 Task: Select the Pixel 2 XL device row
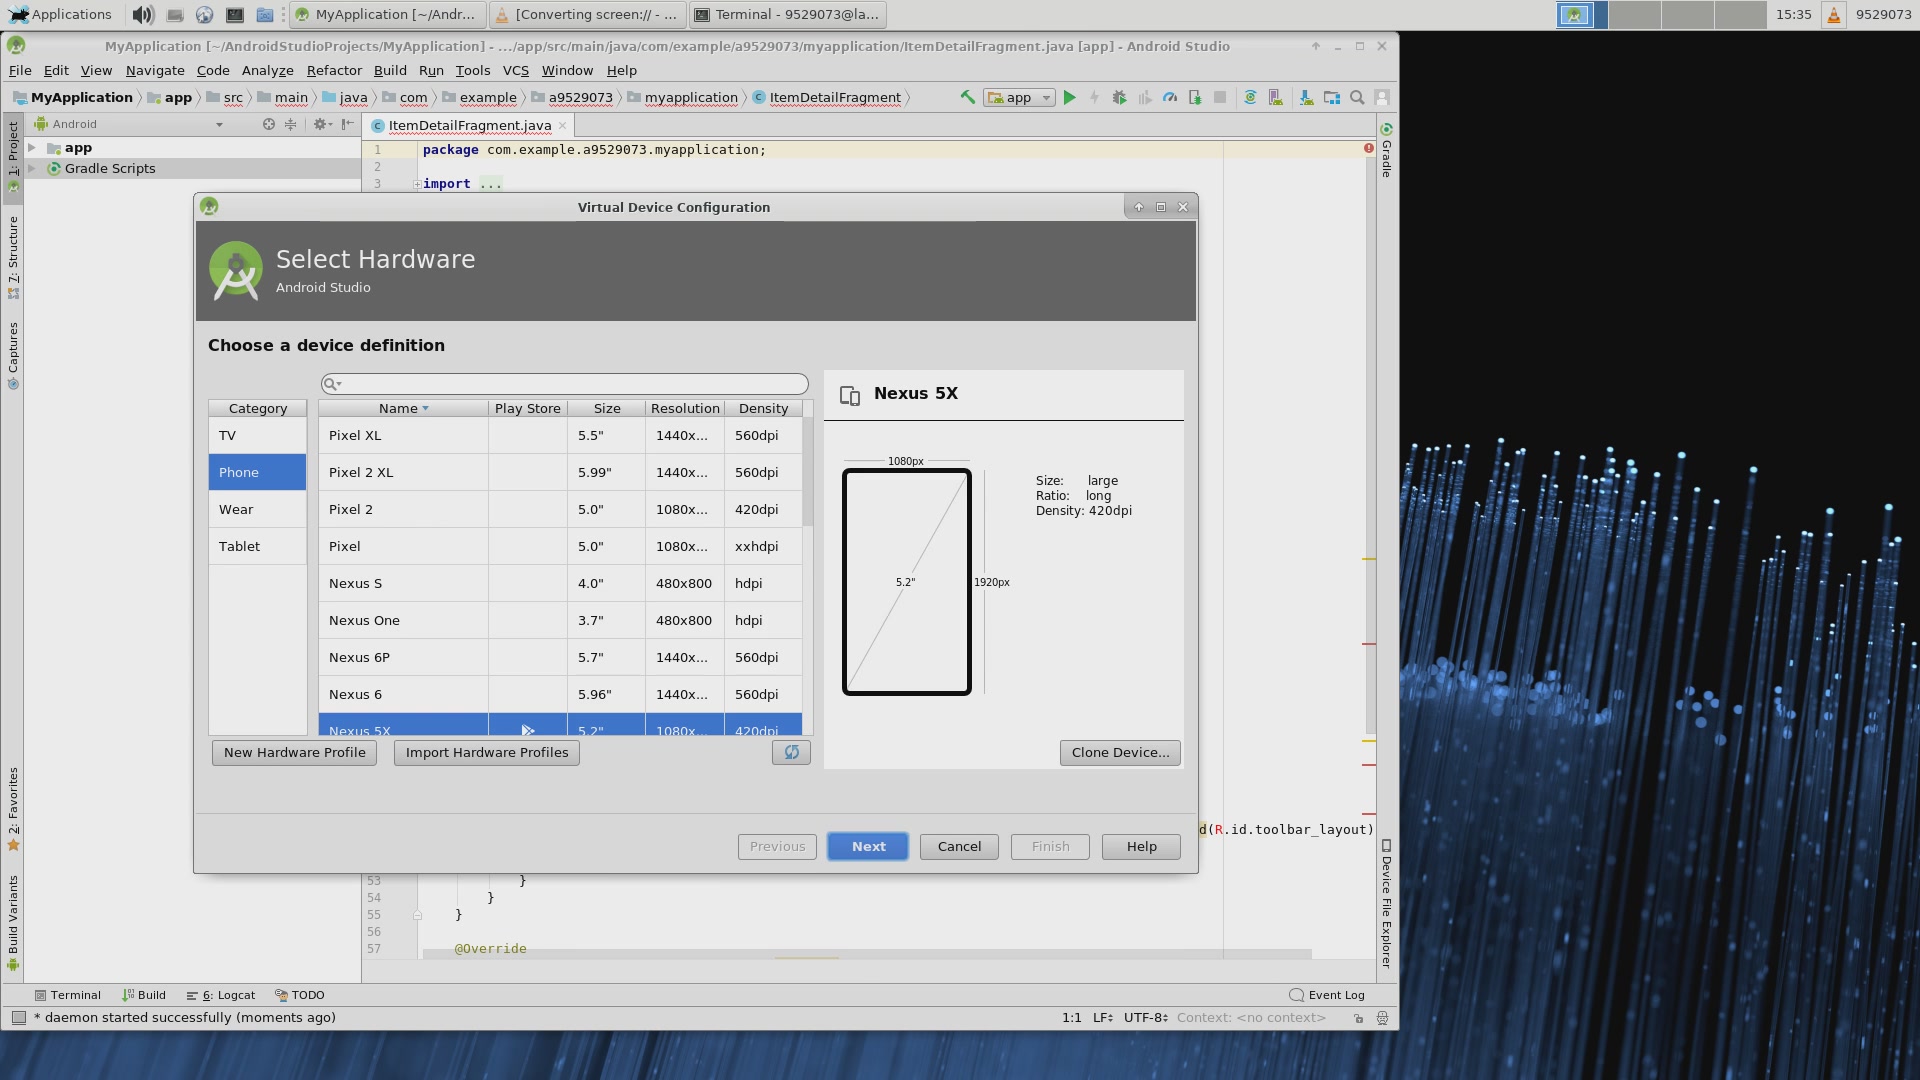560,472
